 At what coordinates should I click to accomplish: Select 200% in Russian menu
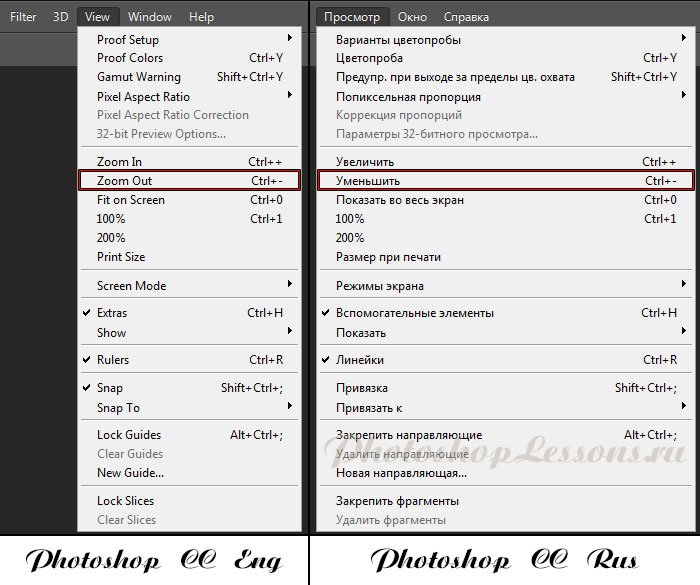(505, 238)
